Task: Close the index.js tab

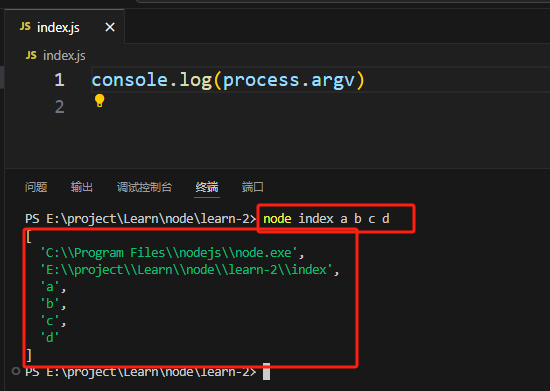Action: click(x=110, y=27)
